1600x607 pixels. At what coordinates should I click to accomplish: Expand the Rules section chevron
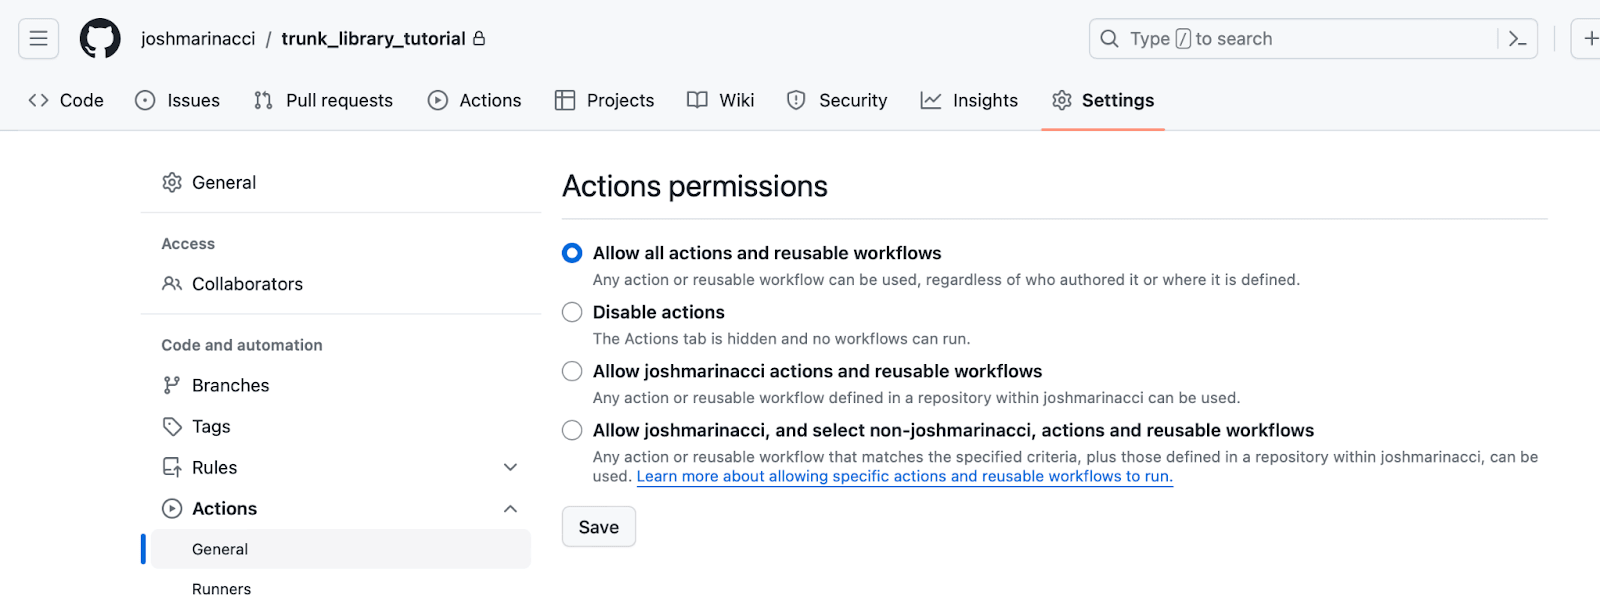(510, 467)
